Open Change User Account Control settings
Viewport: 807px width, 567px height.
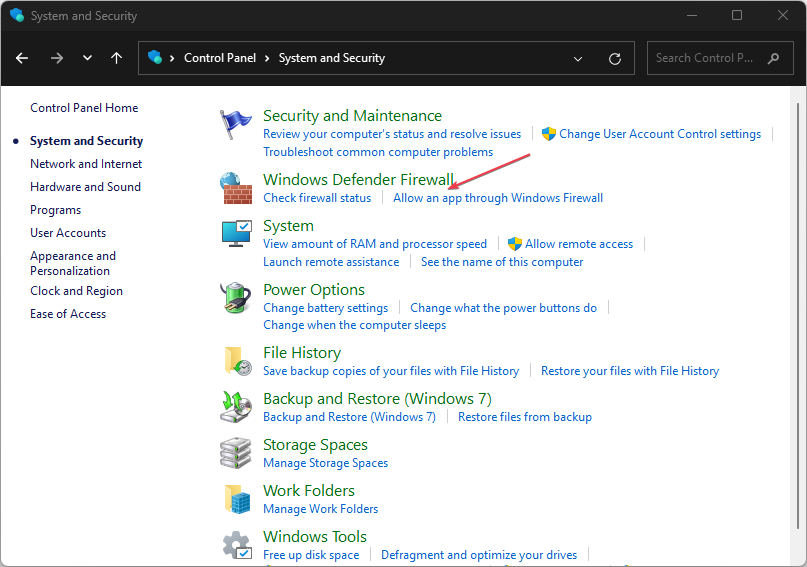pos(660,134)
